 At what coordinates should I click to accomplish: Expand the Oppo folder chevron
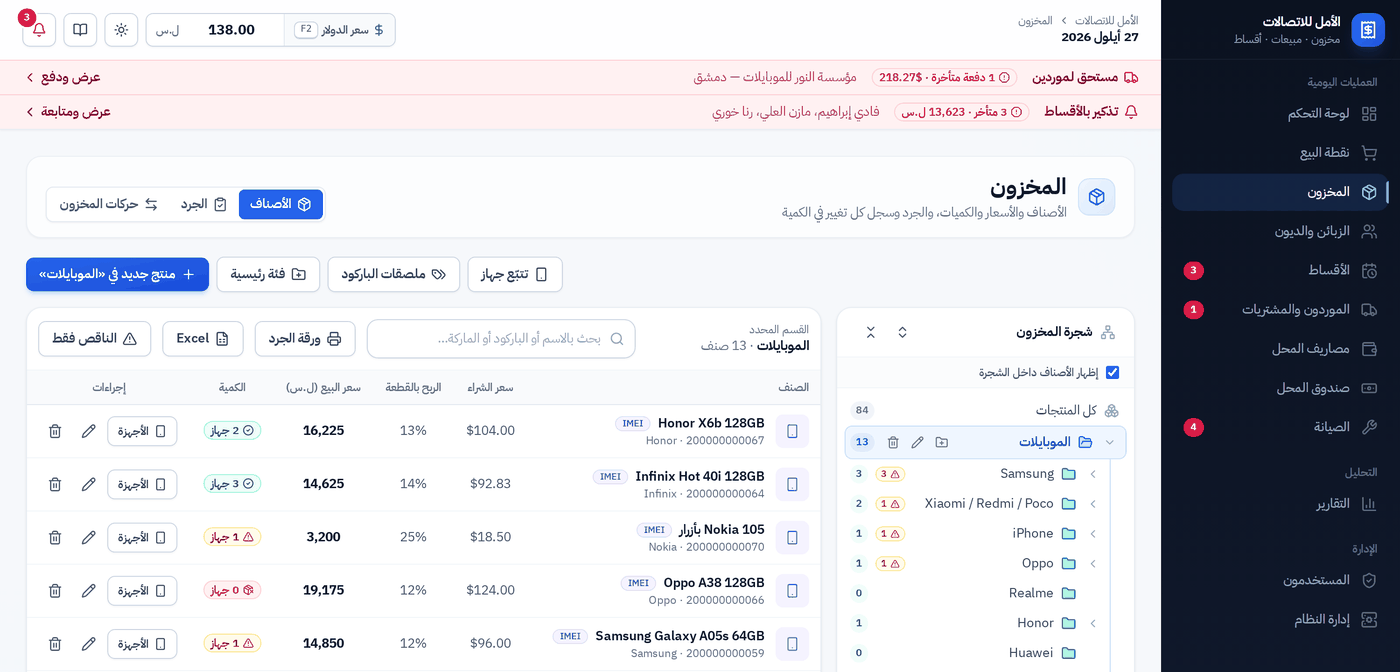click(x=1093, y=563)
